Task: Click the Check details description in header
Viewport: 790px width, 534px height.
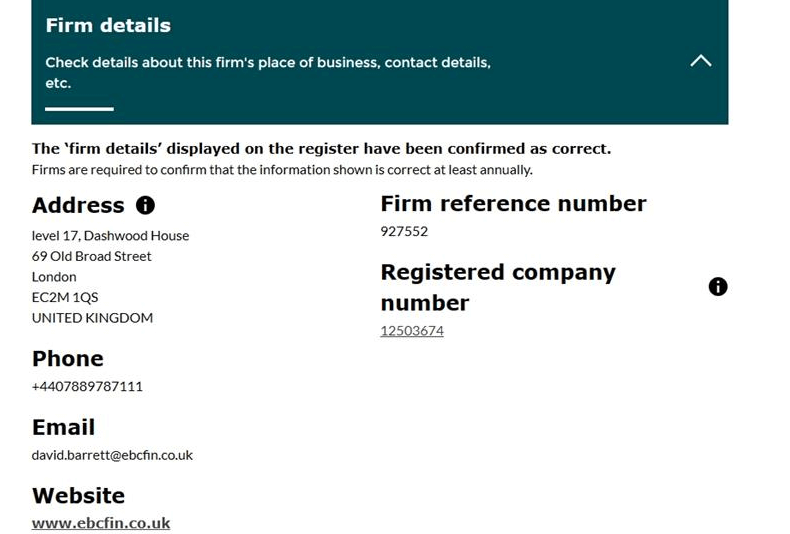Action: (x=268, y=73)
